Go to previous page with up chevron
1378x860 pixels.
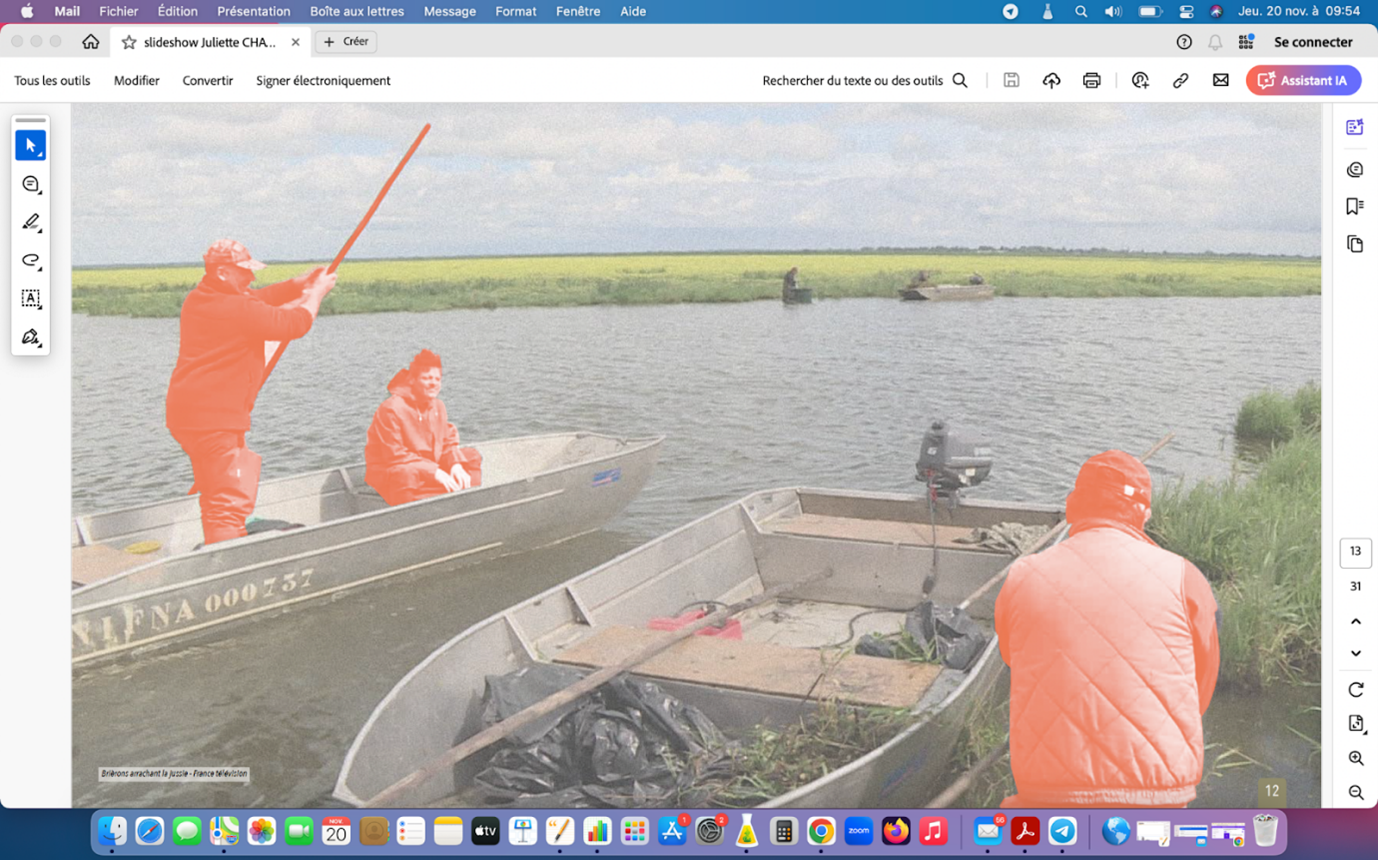pos(1355,621)
